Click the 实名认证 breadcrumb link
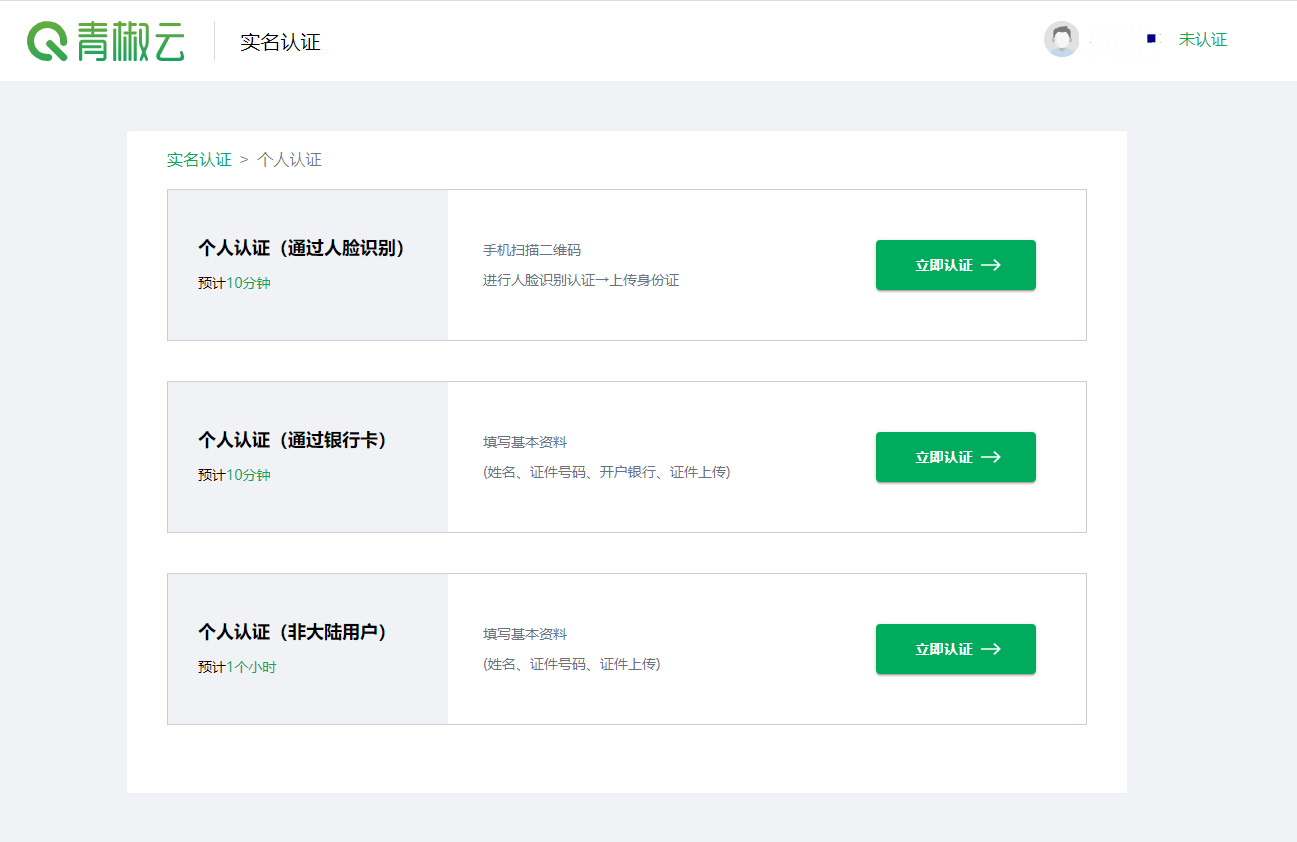1297x842 pixels. point(199,160)
